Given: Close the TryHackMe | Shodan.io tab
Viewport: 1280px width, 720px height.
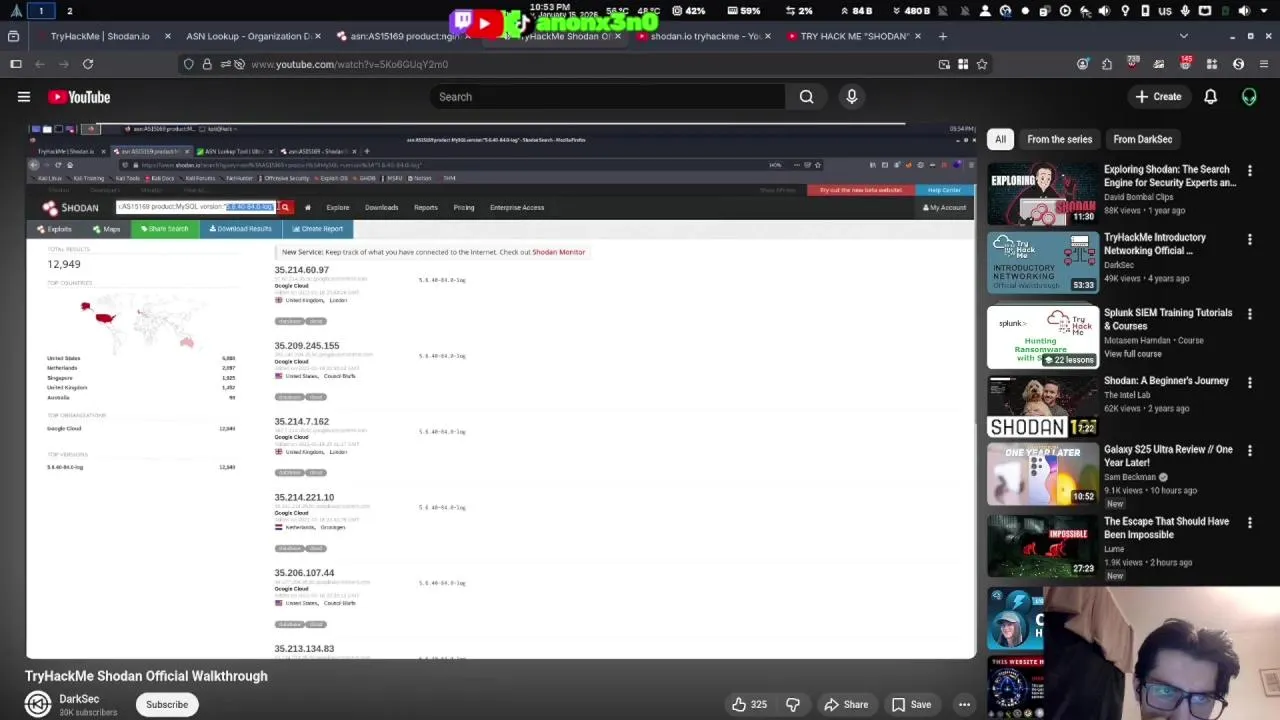Looking at the screenshot, I should (x=167, y=36).
